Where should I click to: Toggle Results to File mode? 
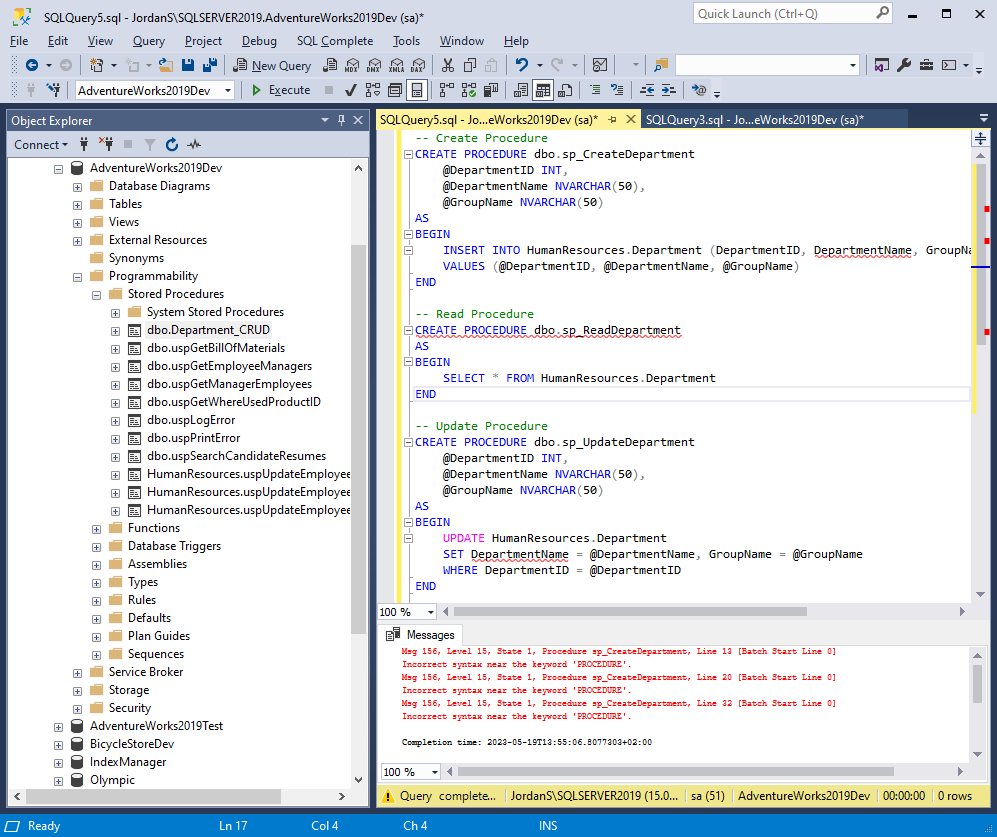point(565,90)
